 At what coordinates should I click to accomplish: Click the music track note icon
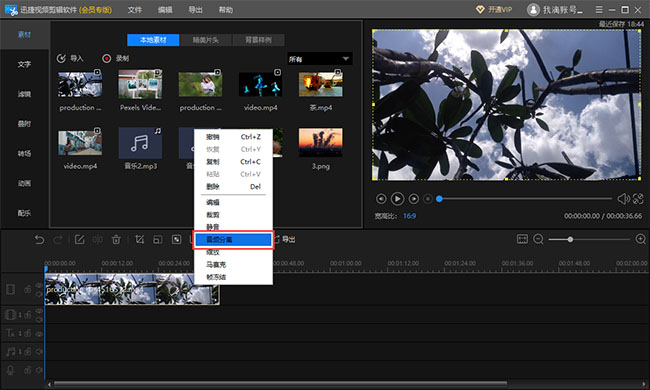click(x=10, y=351)
